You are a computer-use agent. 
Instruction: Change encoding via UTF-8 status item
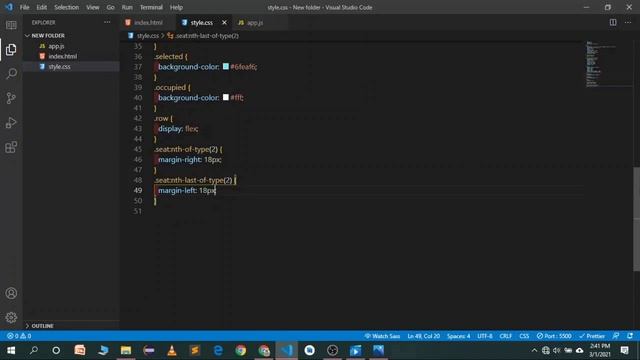485,336
